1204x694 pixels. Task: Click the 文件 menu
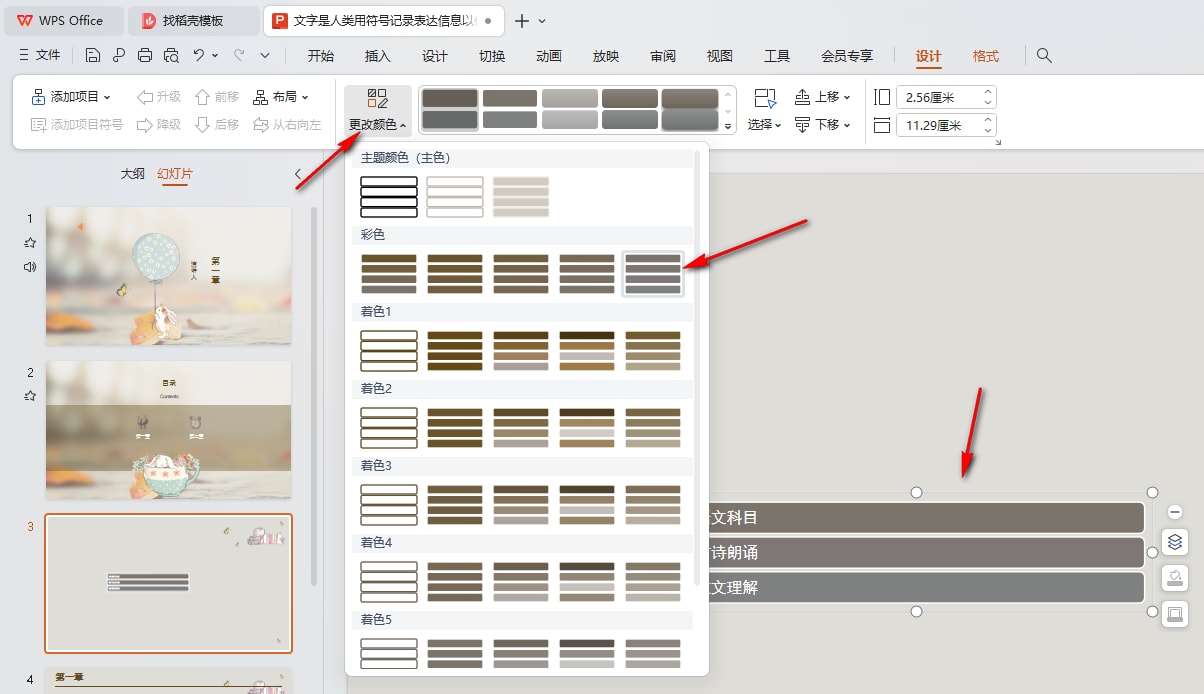(40, 55)
